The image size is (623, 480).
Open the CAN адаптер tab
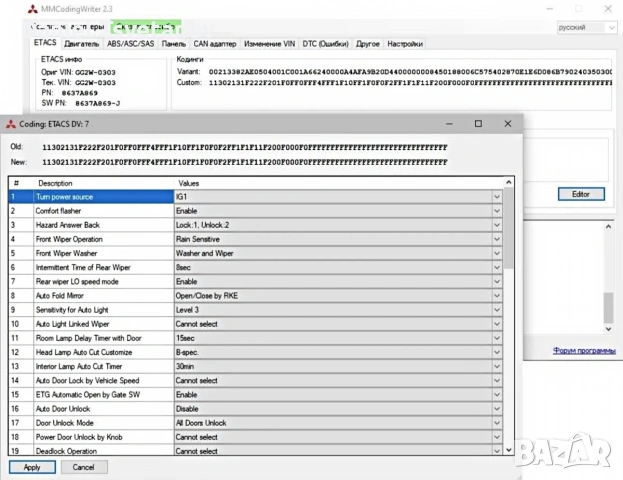tap(215, 44)
